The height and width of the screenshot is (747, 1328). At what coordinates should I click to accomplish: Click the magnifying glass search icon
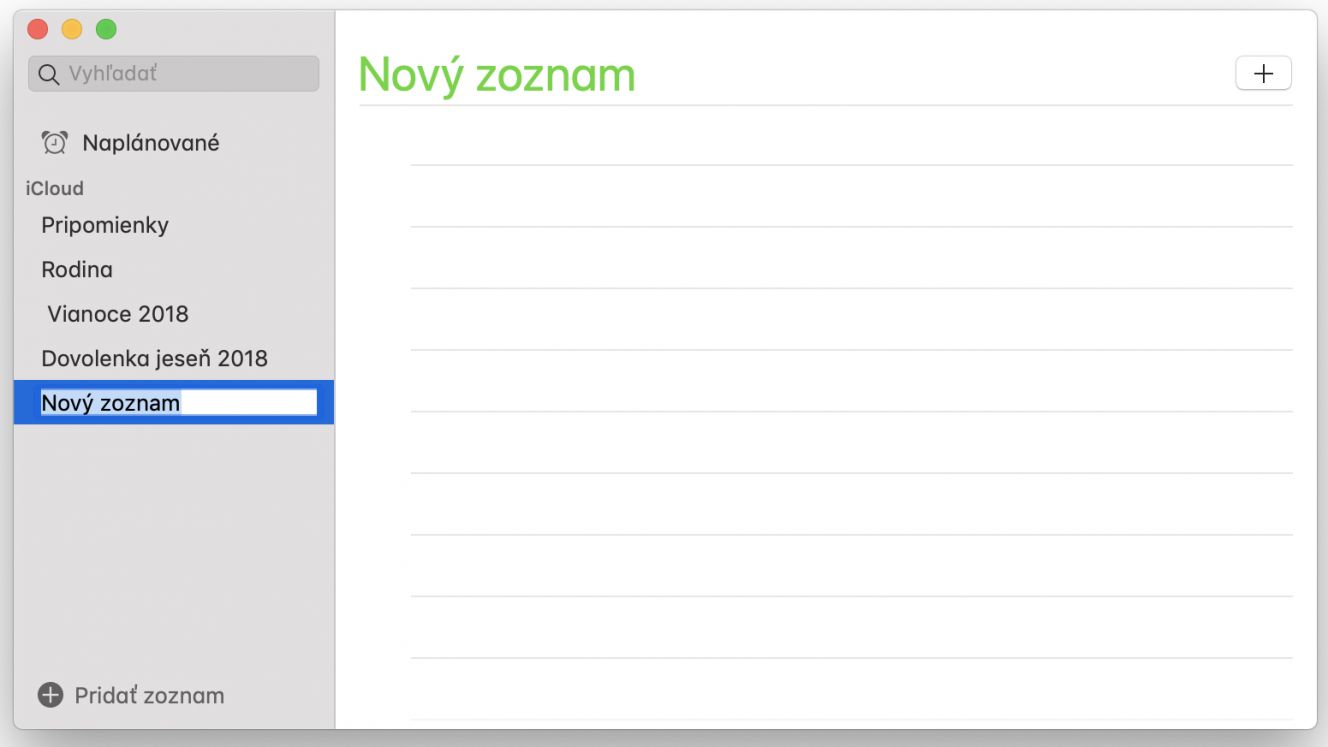(x=48, y=74)
